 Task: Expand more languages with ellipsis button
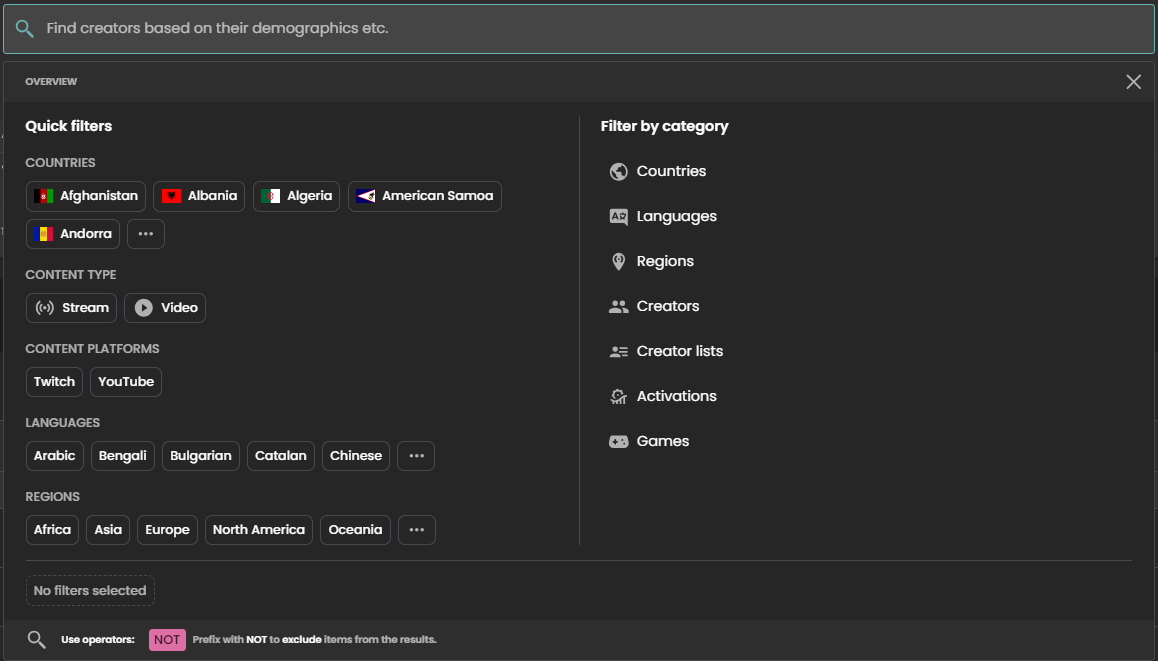(x=416, y=456)
